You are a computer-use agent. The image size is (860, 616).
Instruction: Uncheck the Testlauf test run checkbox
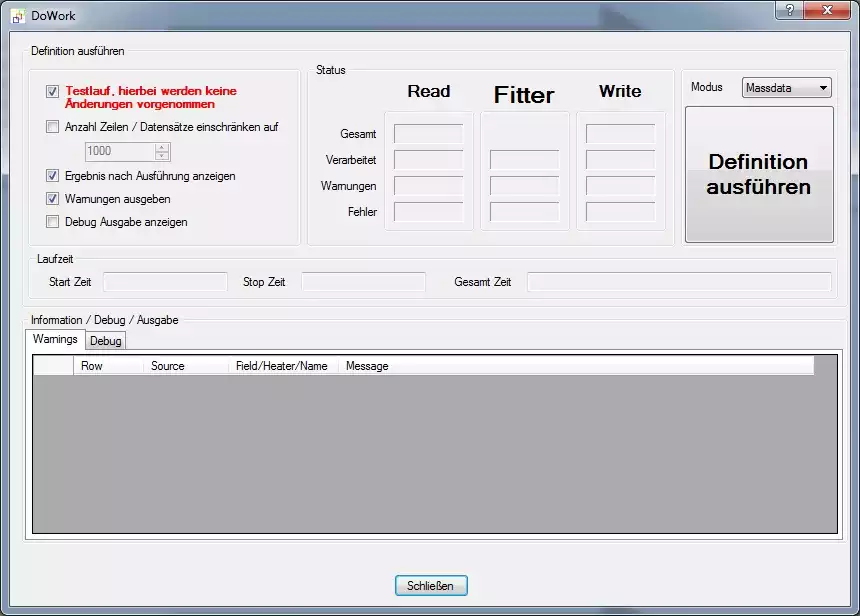click(53, 91)
